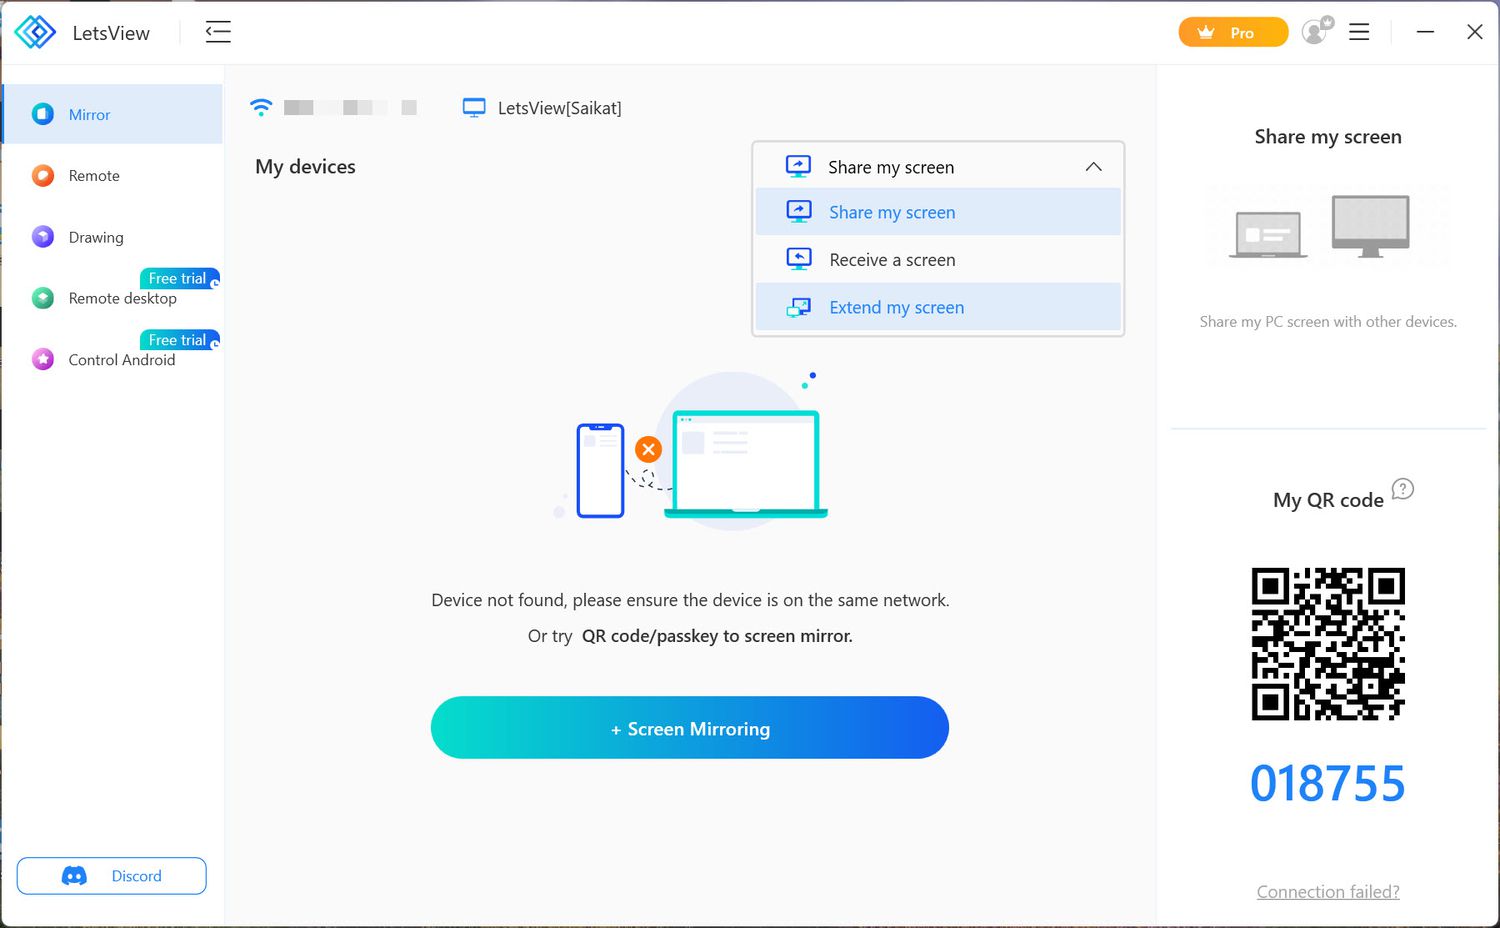Switch to the Mirror section

[89, 115]
